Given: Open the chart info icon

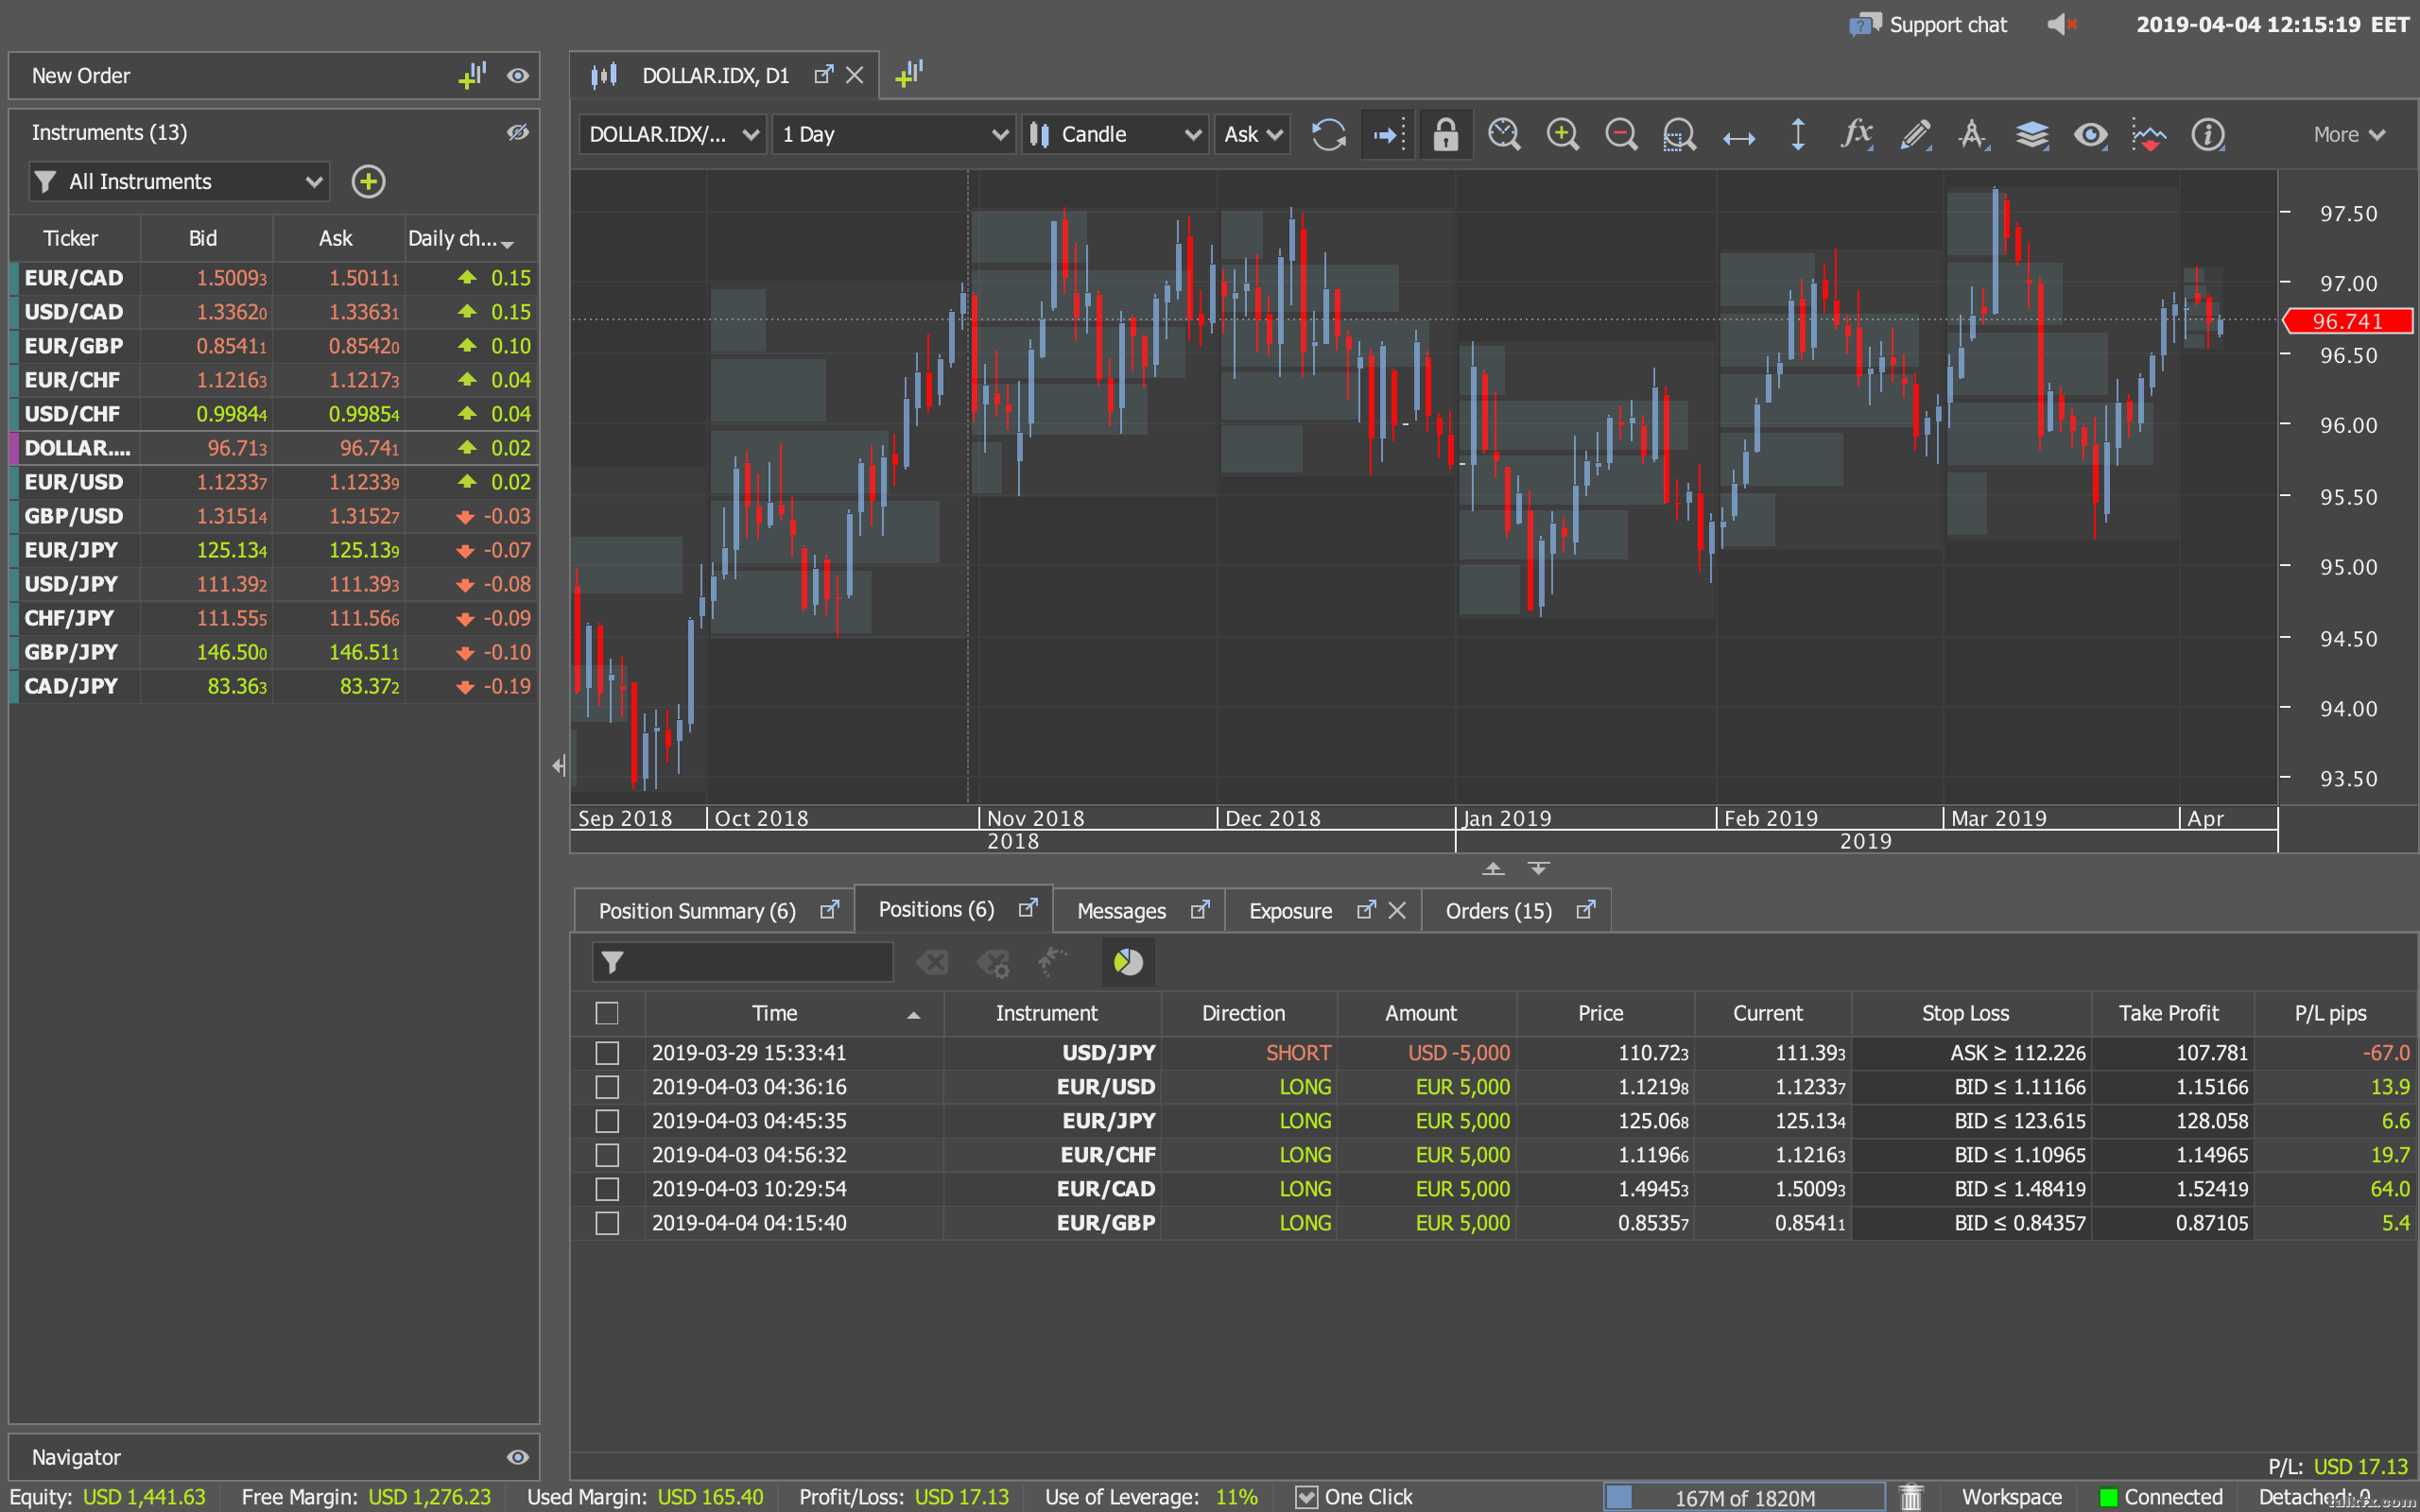Looking at the screenshot, I should tap(2207, 134).
